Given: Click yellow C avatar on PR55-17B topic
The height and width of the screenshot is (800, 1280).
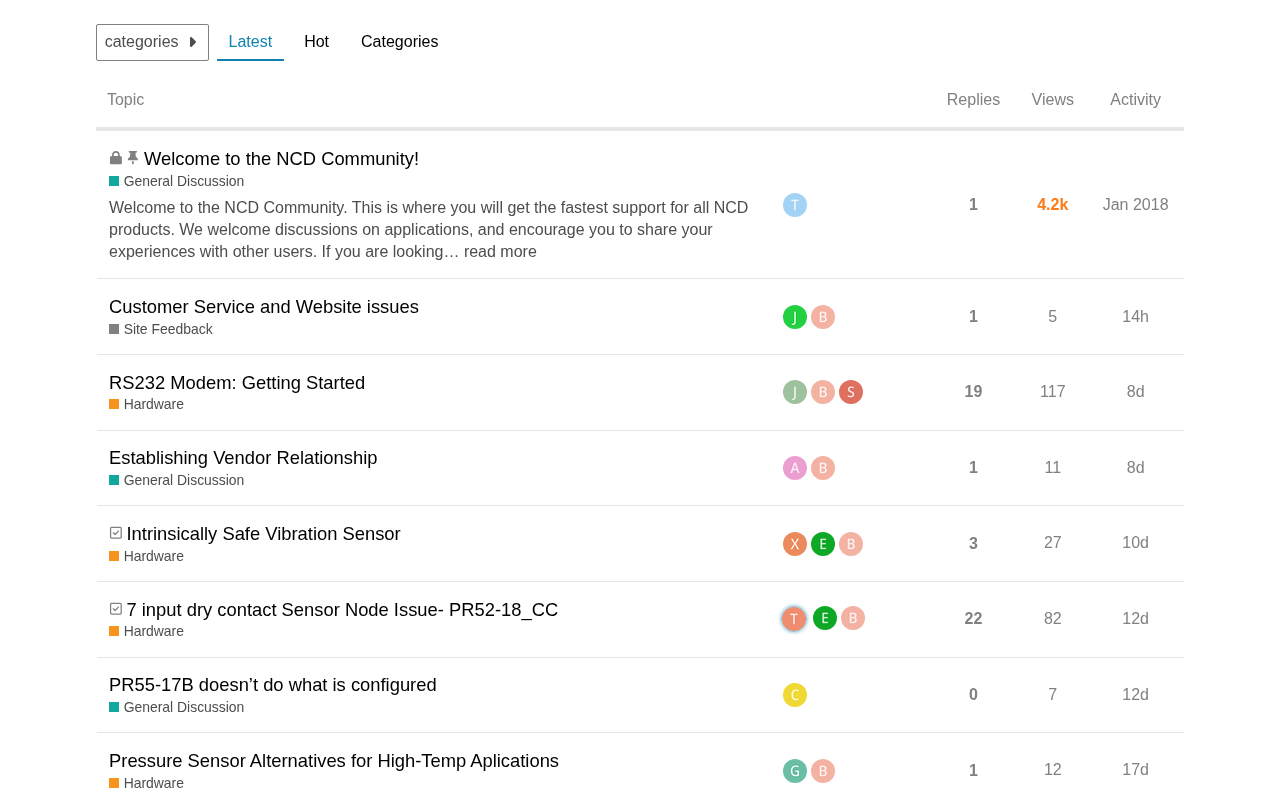Looking at the screenshot, I should 795,695.
